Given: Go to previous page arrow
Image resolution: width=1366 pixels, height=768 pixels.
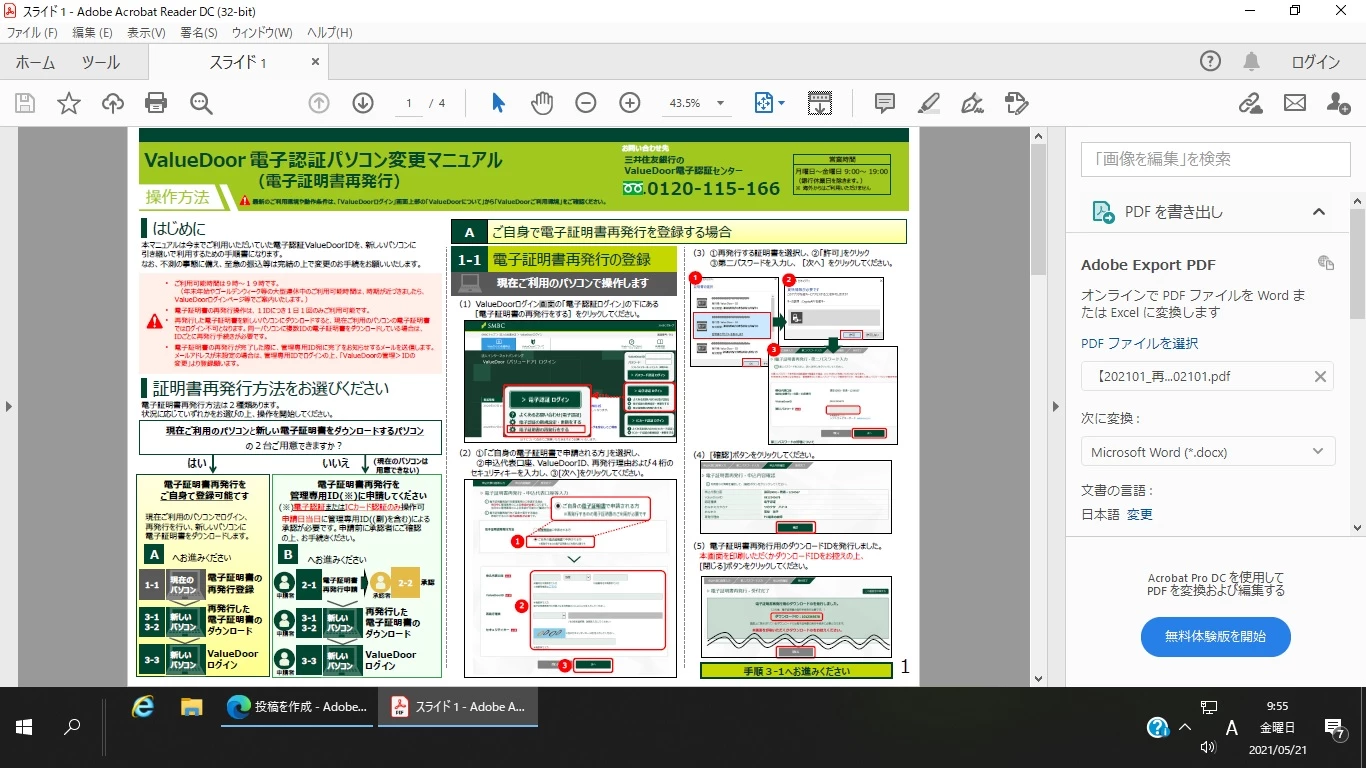Looking at the screenshot, I should click(x=319, y=103).
